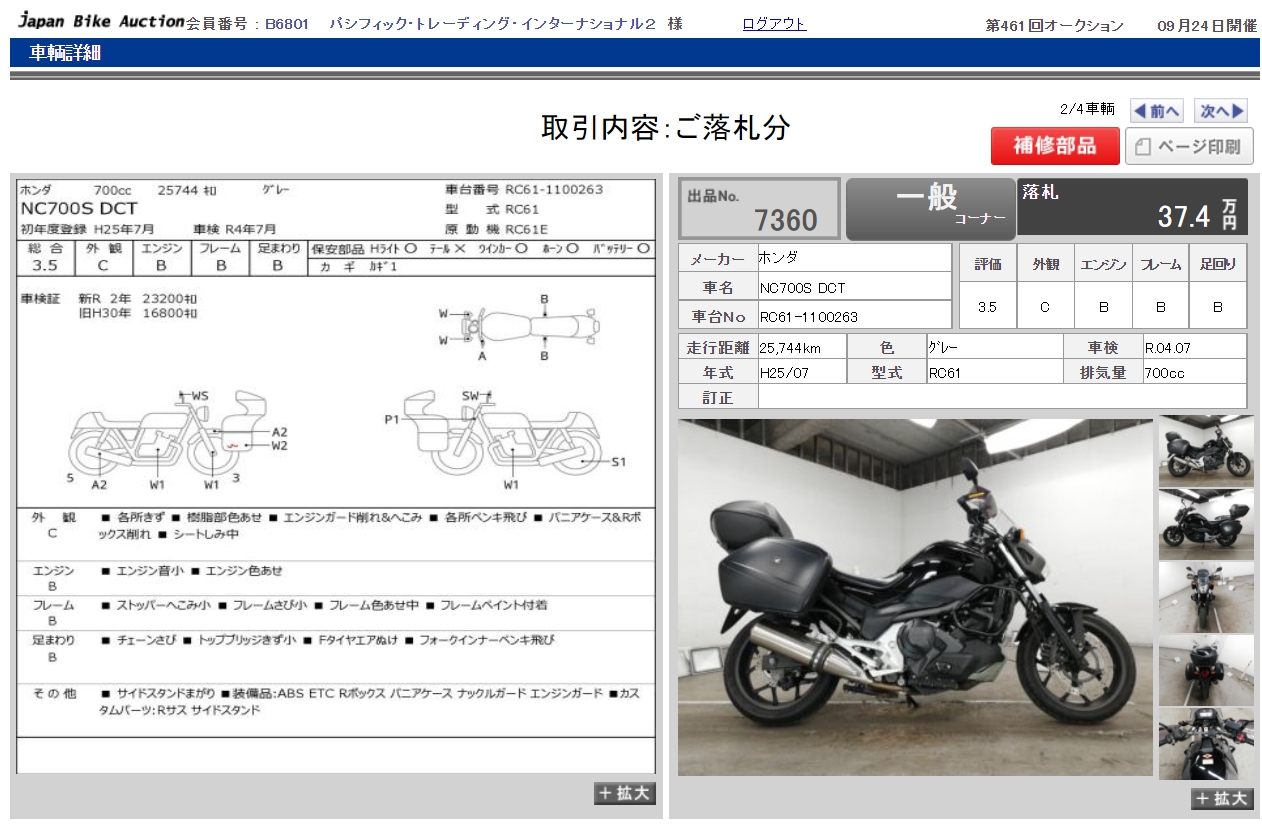Click the 一般コーナー corner label
The image size is (1262, 828).
pos(930,208)
